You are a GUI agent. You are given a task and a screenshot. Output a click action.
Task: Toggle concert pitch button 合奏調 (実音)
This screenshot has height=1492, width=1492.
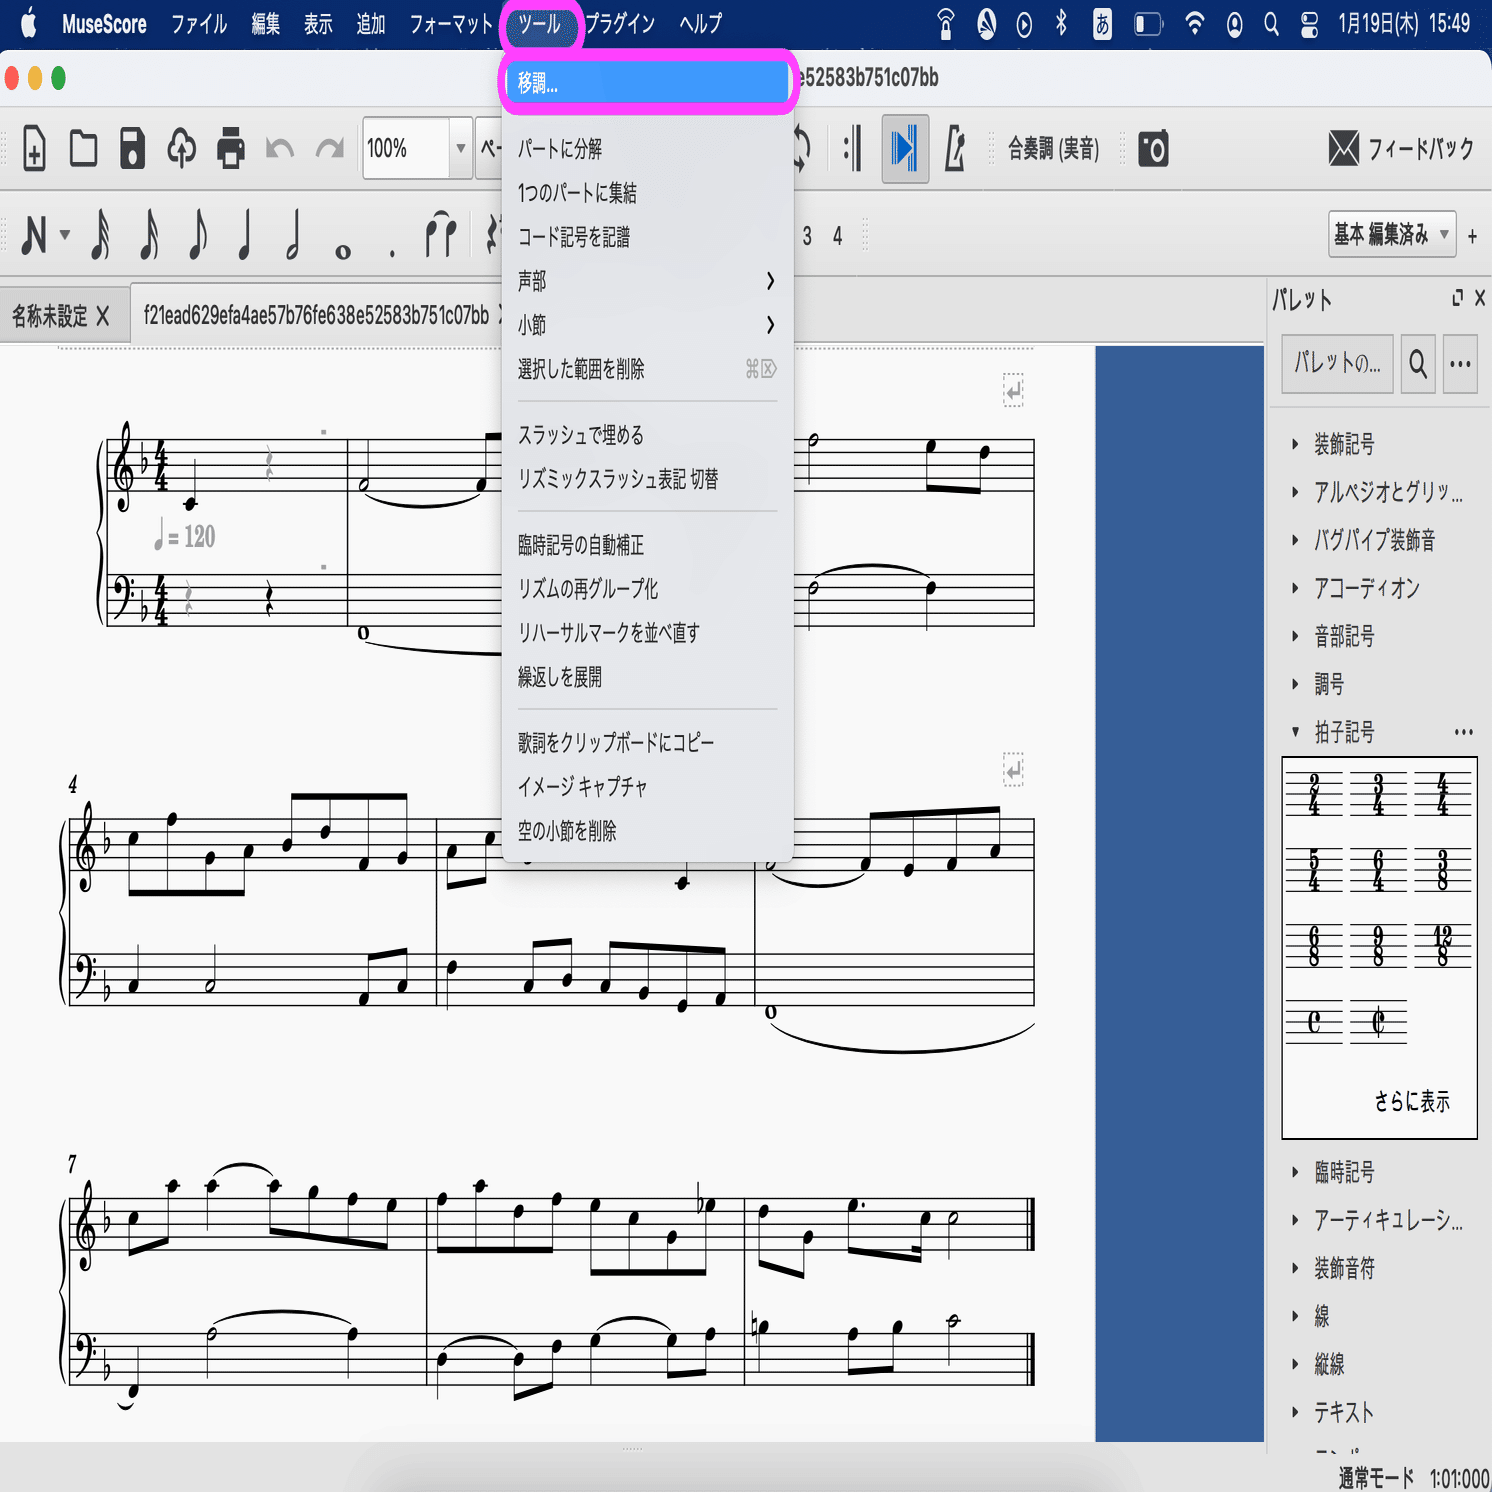[x=1053, y=149]
